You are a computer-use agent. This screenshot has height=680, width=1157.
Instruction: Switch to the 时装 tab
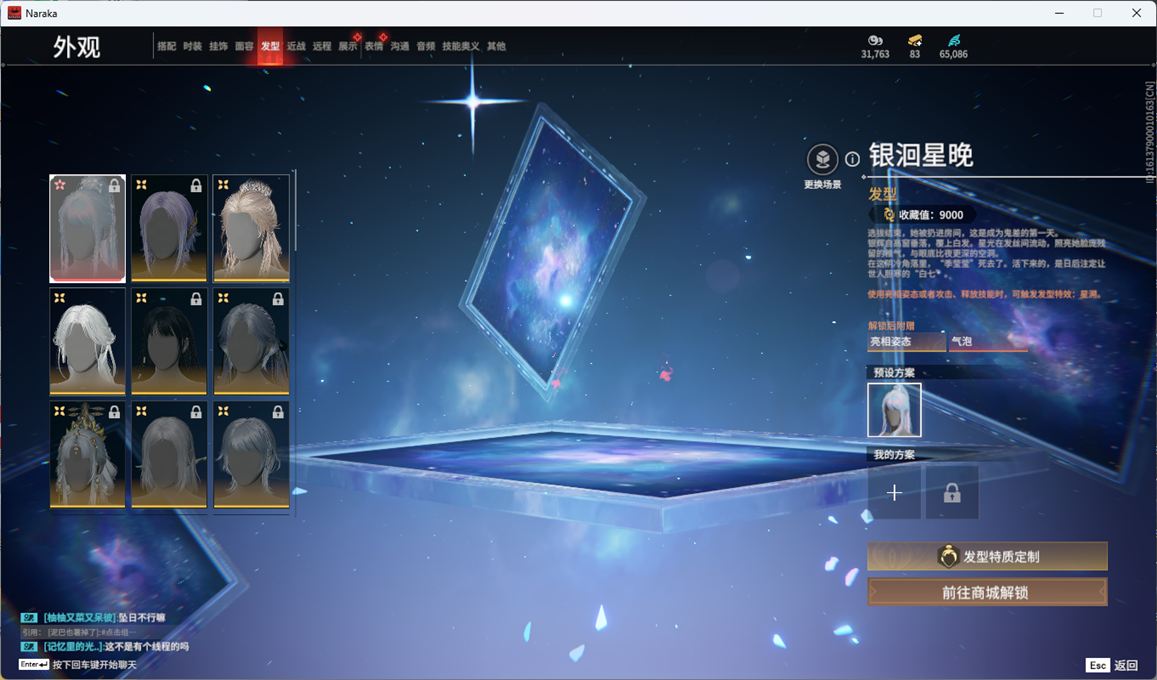pos(192,46)
